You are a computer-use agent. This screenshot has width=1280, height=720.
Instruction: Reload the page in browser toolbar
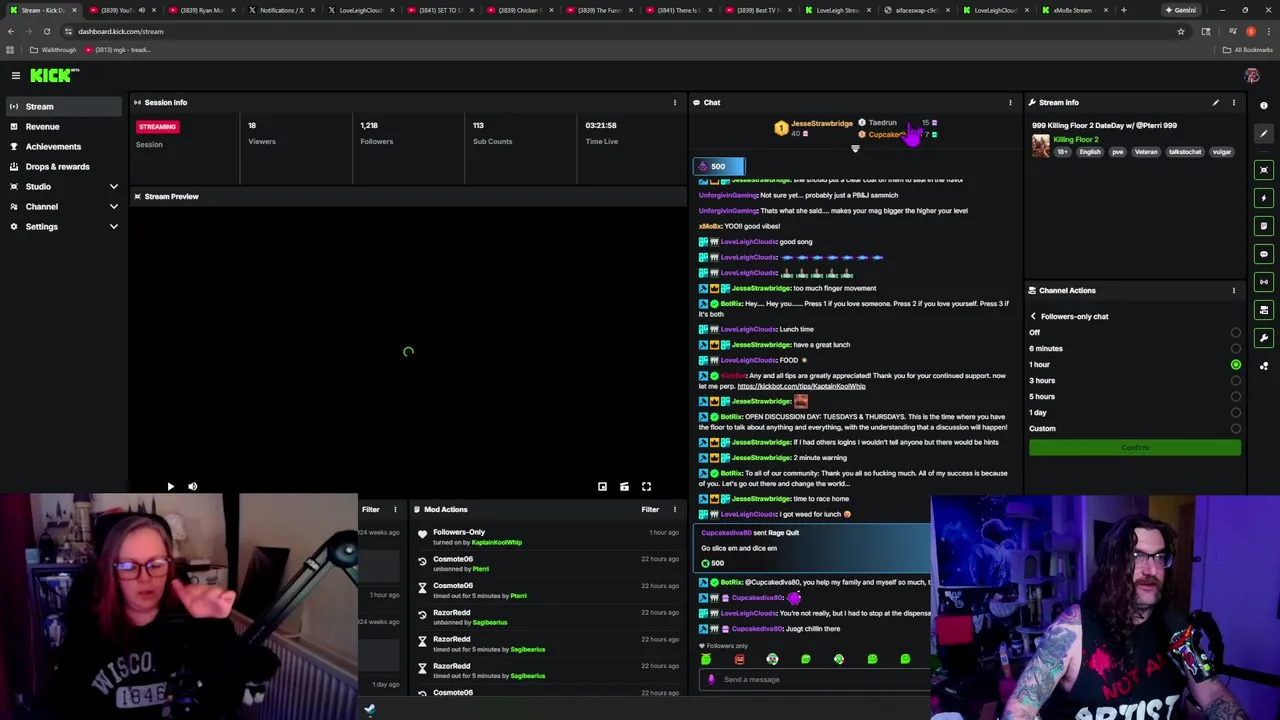click(x=46, y=31)
